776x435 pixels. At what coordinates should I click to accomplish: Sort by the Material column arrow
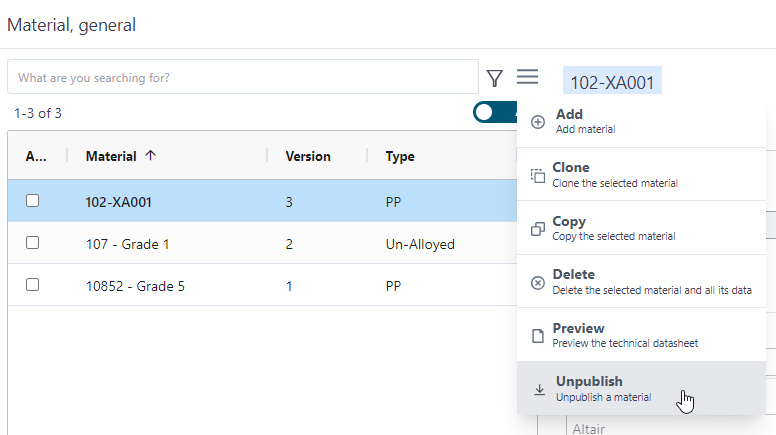click(x=150, y=155)
